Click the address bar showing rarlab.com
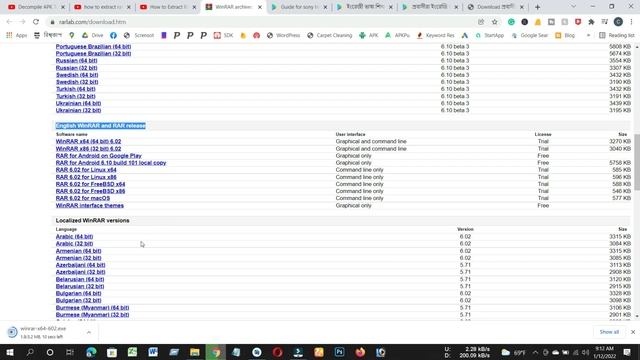Screen dimensions: 640x360 261,22
